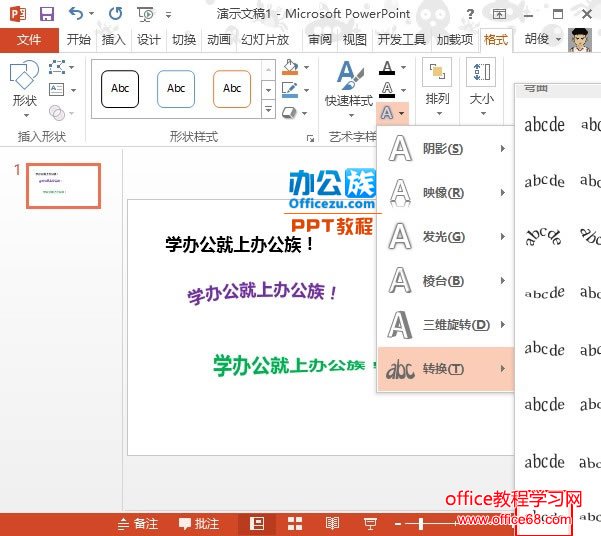Open the 三维旋转(D) submenu
This screenshot has height=536, width=601.
(x=445, y=325)
